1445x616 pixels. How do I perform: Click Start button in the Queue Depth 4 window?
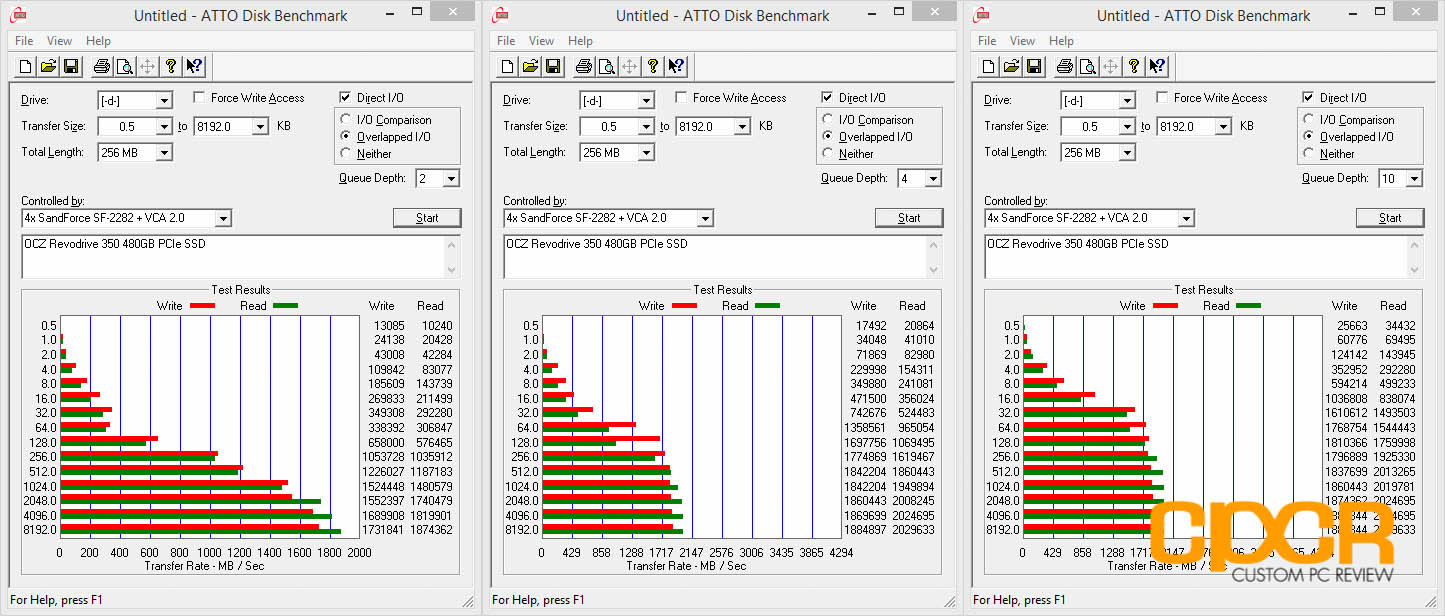point(909,218)
